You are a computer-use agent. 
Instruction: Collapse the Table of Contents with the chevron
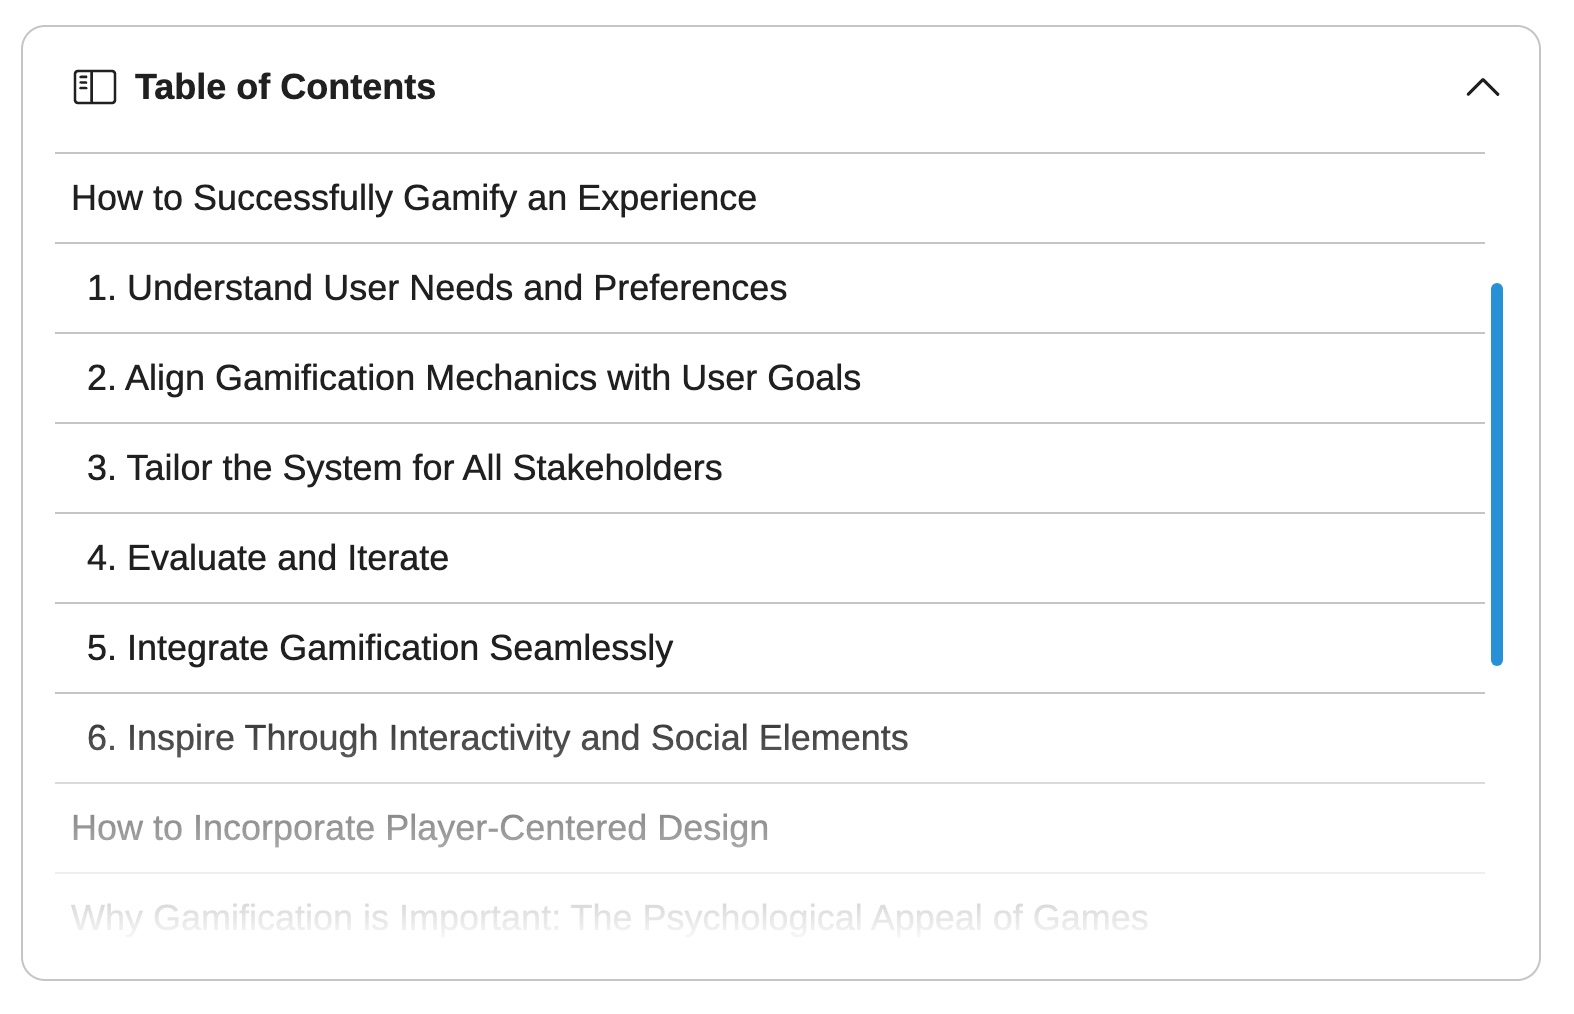[1482, 87]
